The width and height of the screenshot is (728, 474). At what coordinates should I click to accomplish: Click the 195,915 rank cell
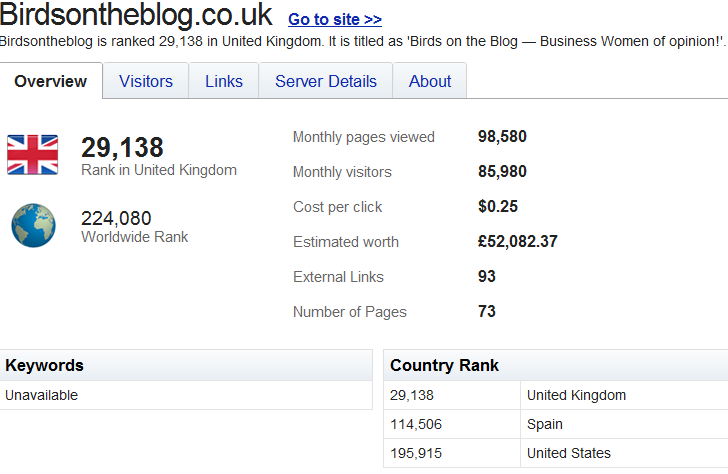452,453
